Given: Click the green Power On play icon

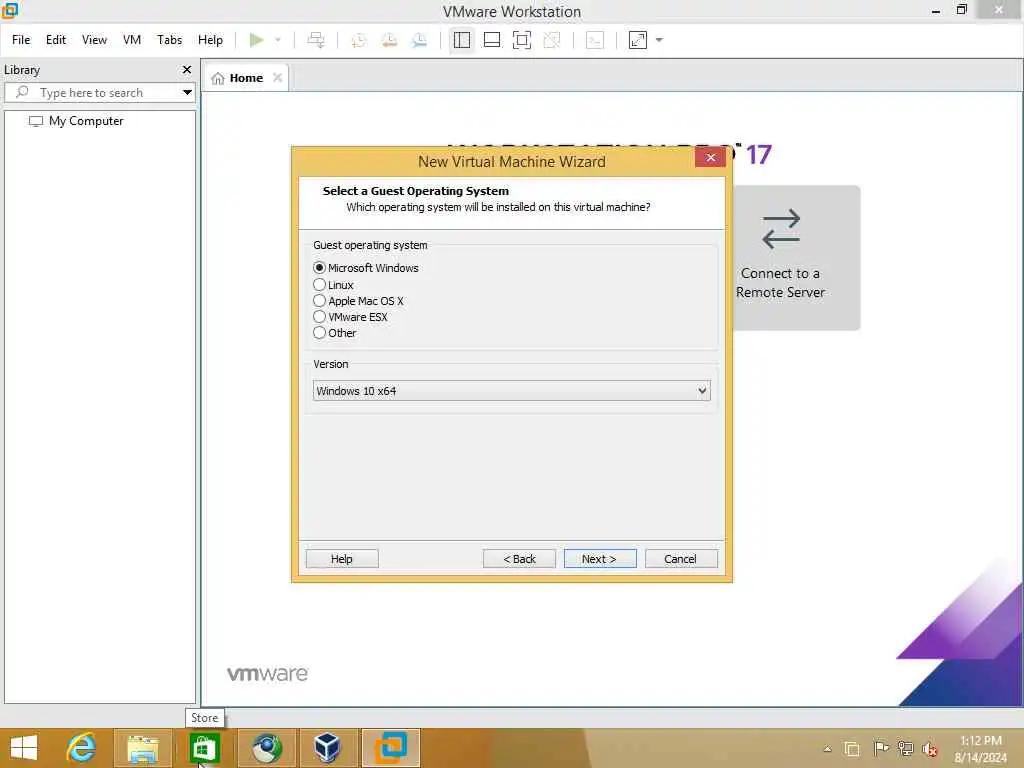Looking at the screenshot, I should (x=257, y=40).
